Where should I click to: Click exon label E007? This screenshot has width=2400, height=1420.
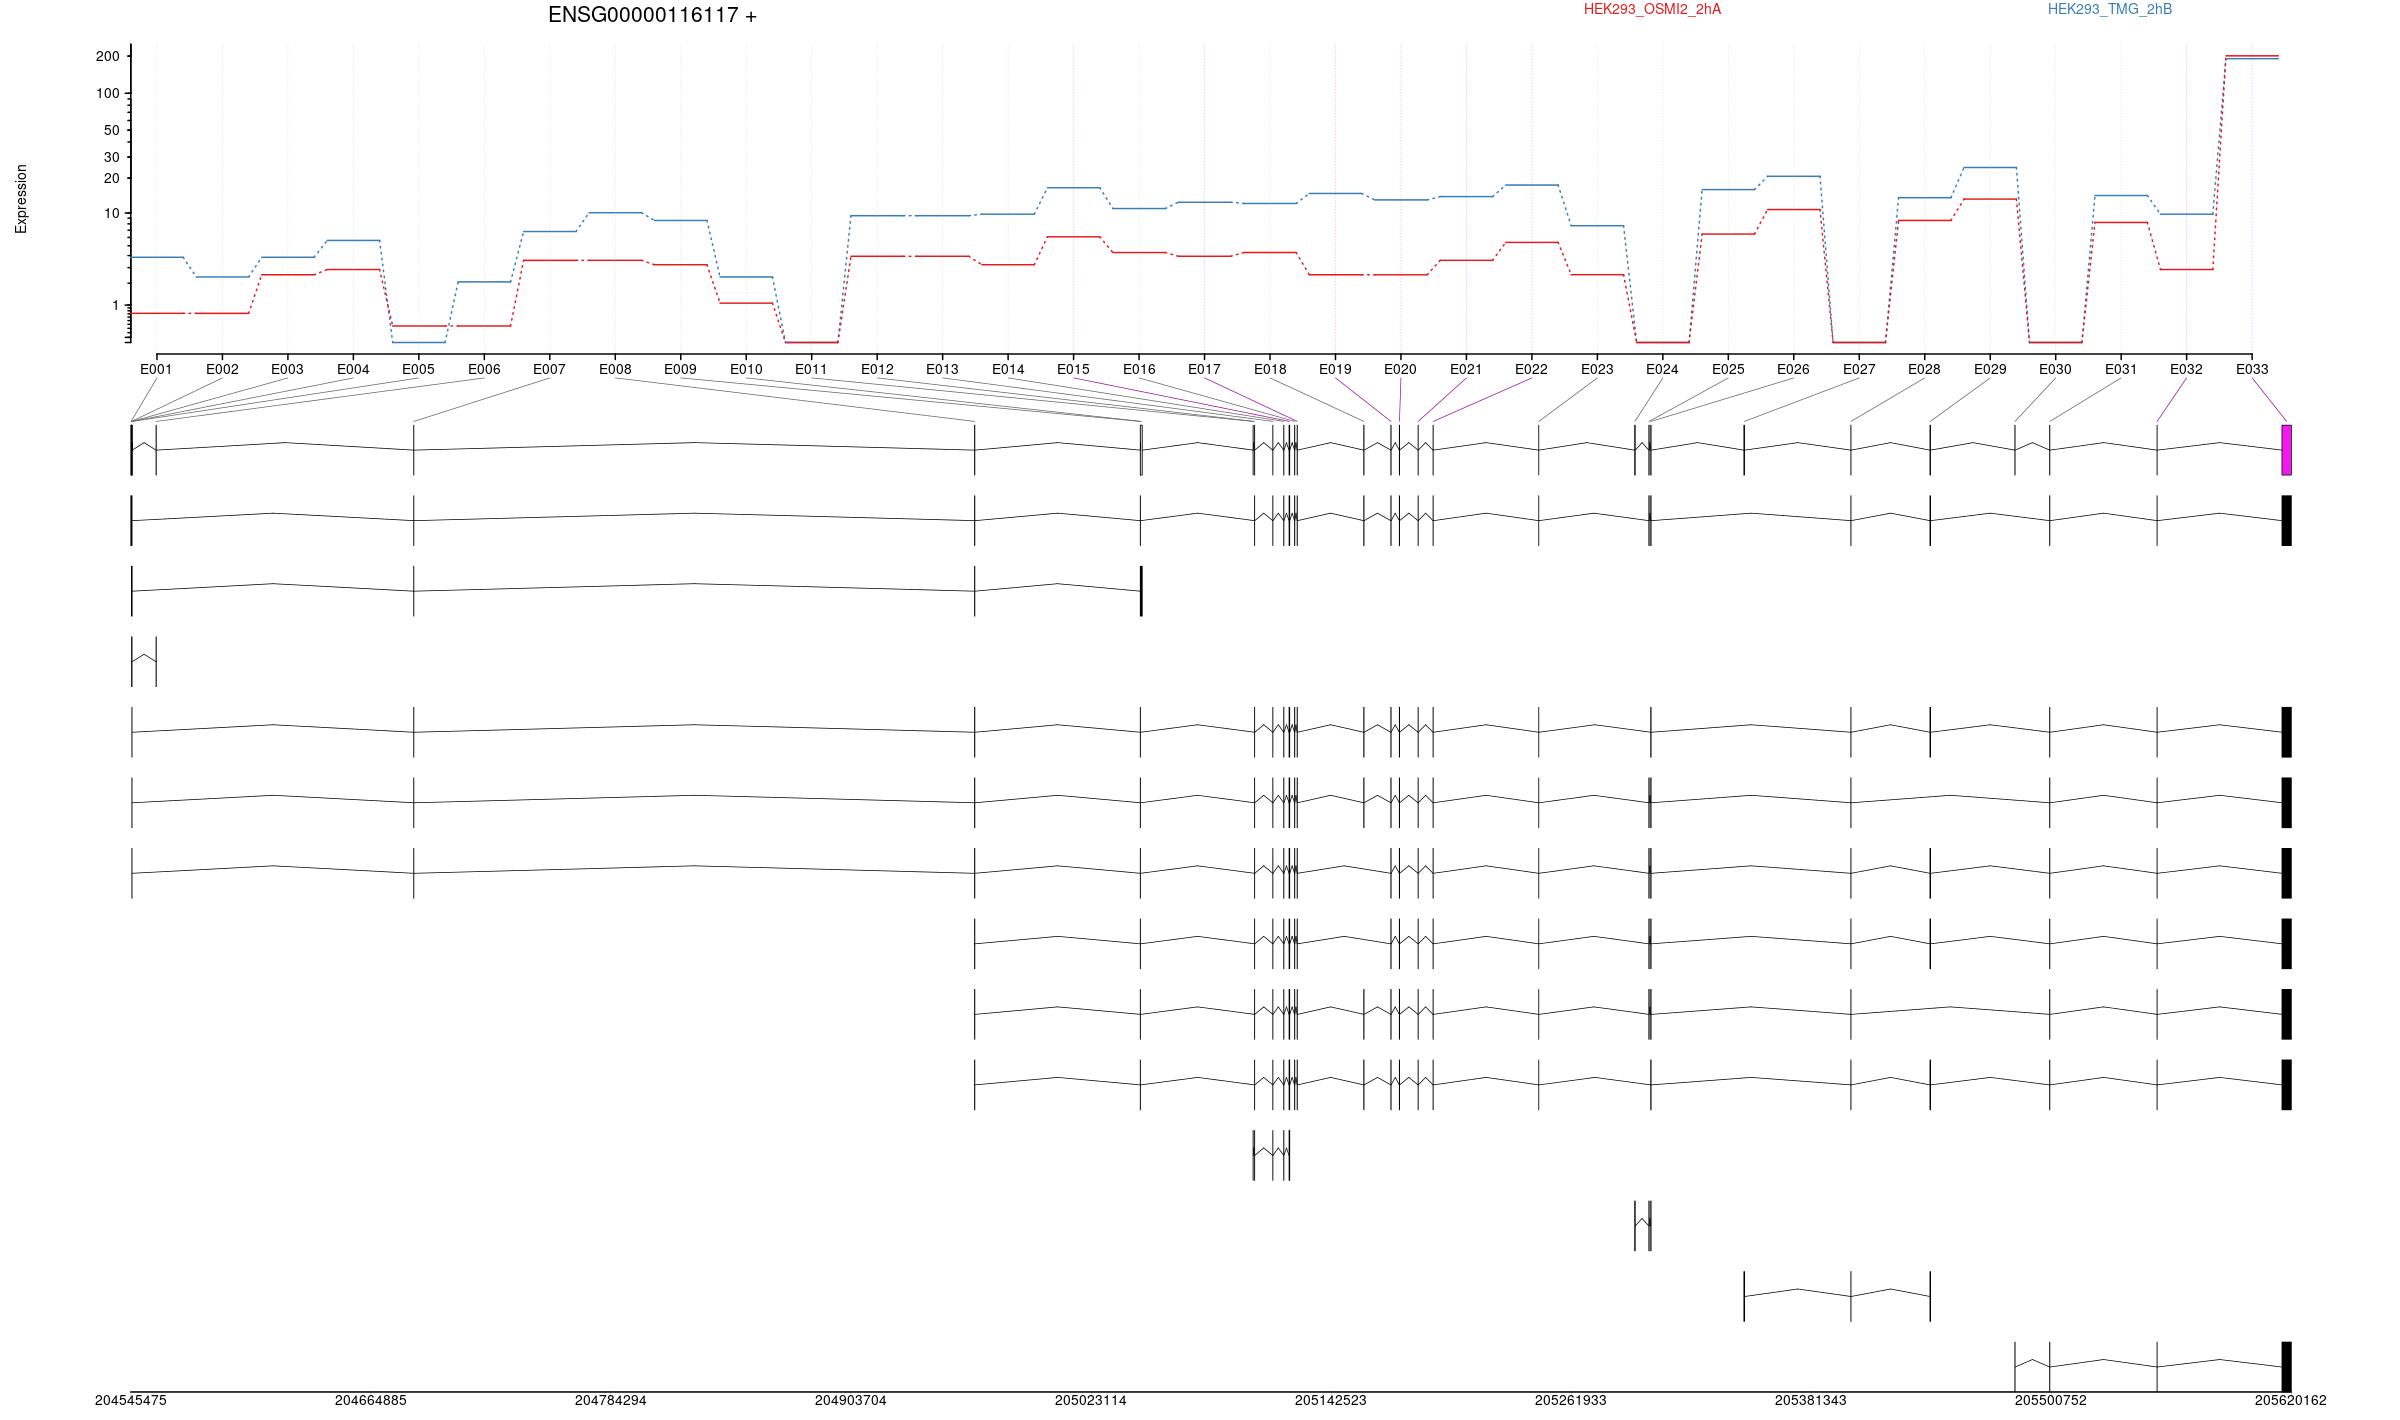(549, 369)
